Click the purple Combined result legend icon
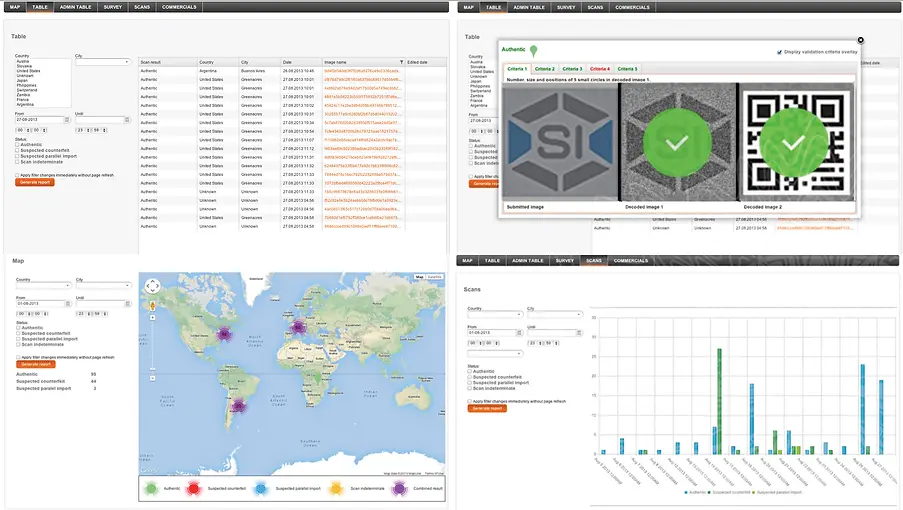903x510 pixels. [x=399, y=489]
